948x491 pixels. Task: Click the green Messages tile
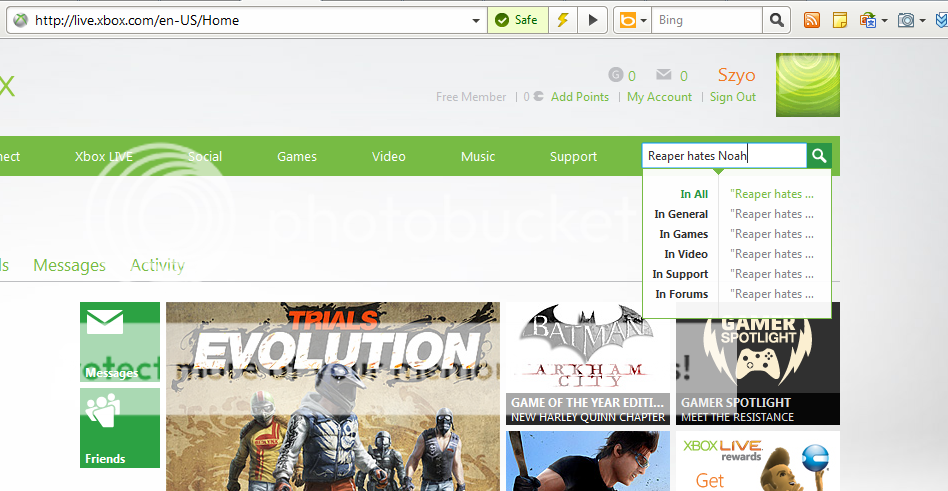click(120, 342)
